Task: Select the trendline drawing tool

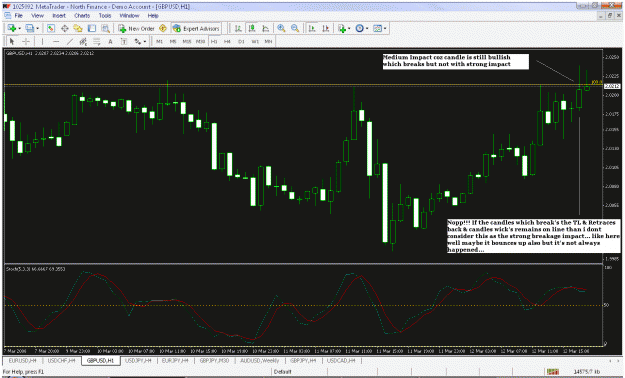Action: (x=70, y=41)
